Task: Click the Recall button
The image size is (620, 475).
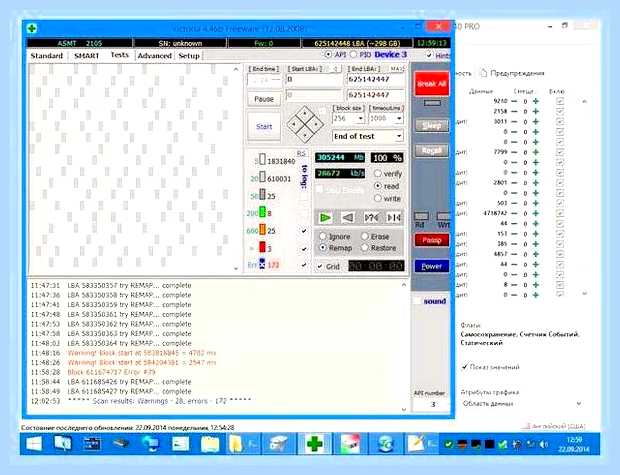Action: pos(432,151)
